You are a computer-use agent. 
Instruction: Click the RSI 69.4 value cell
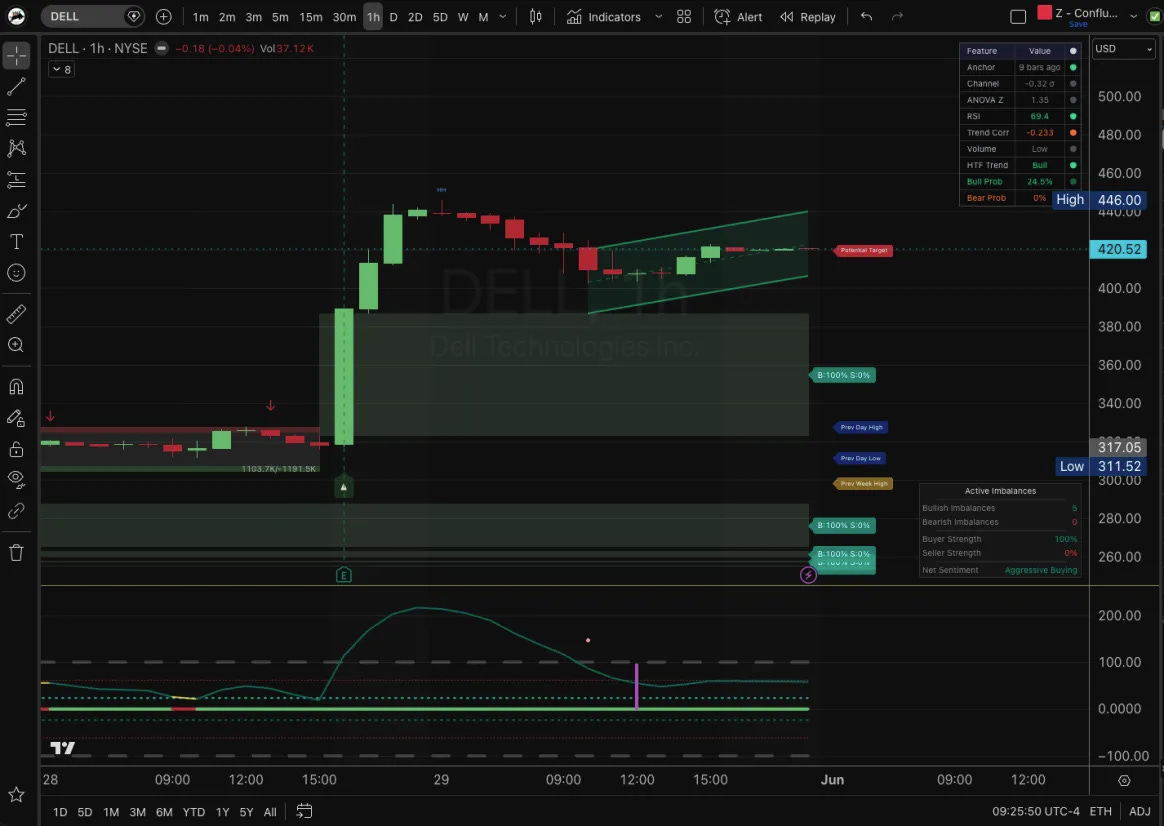pos(1039,117)
